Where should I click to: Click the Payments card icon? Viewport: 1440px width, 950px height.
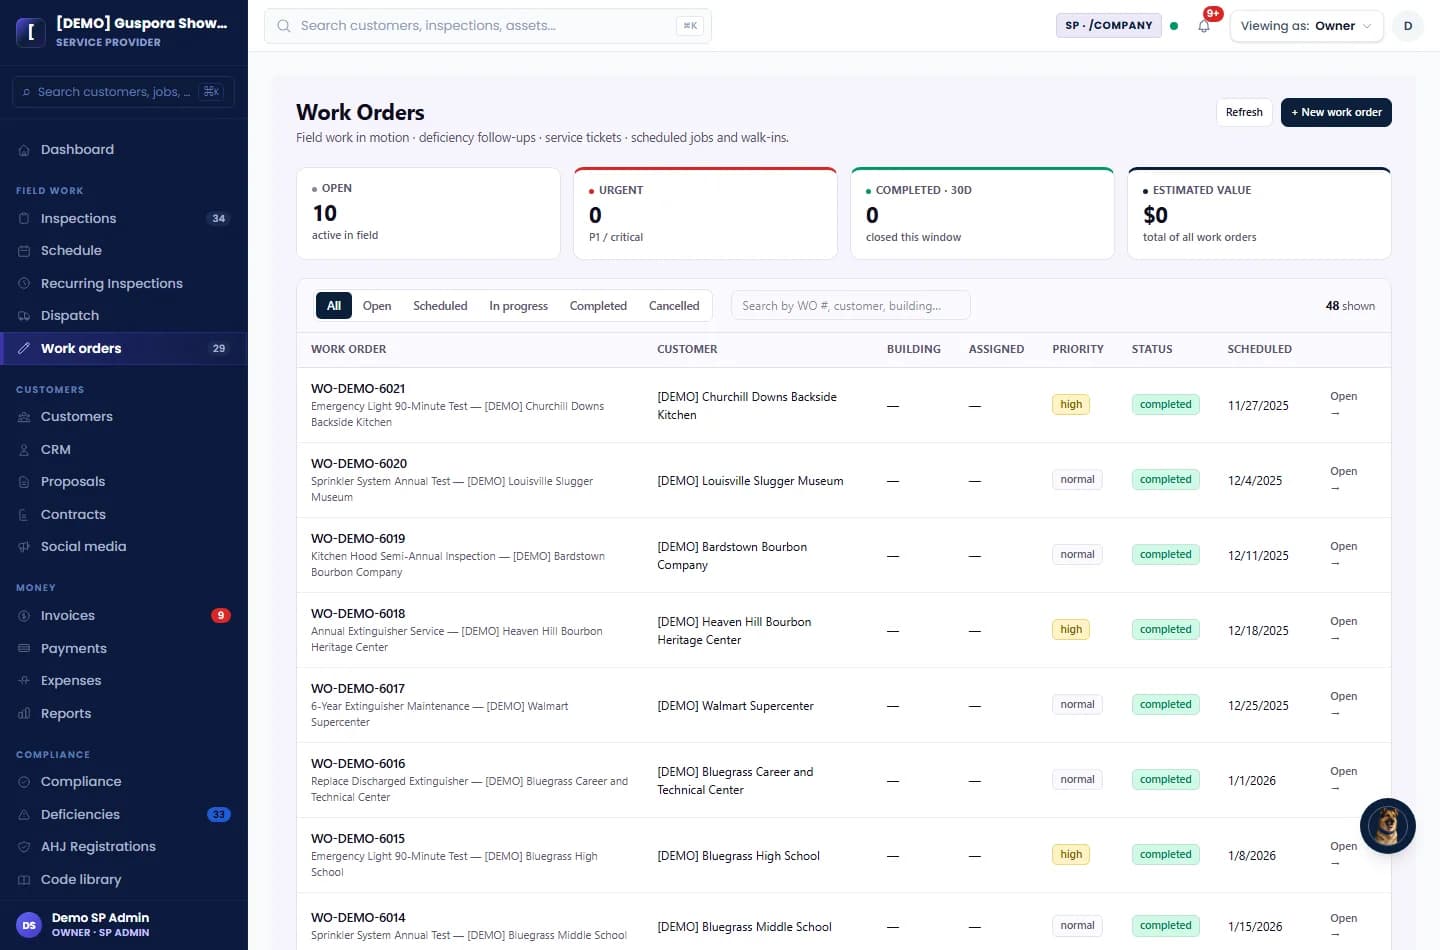tap(24, 649)
